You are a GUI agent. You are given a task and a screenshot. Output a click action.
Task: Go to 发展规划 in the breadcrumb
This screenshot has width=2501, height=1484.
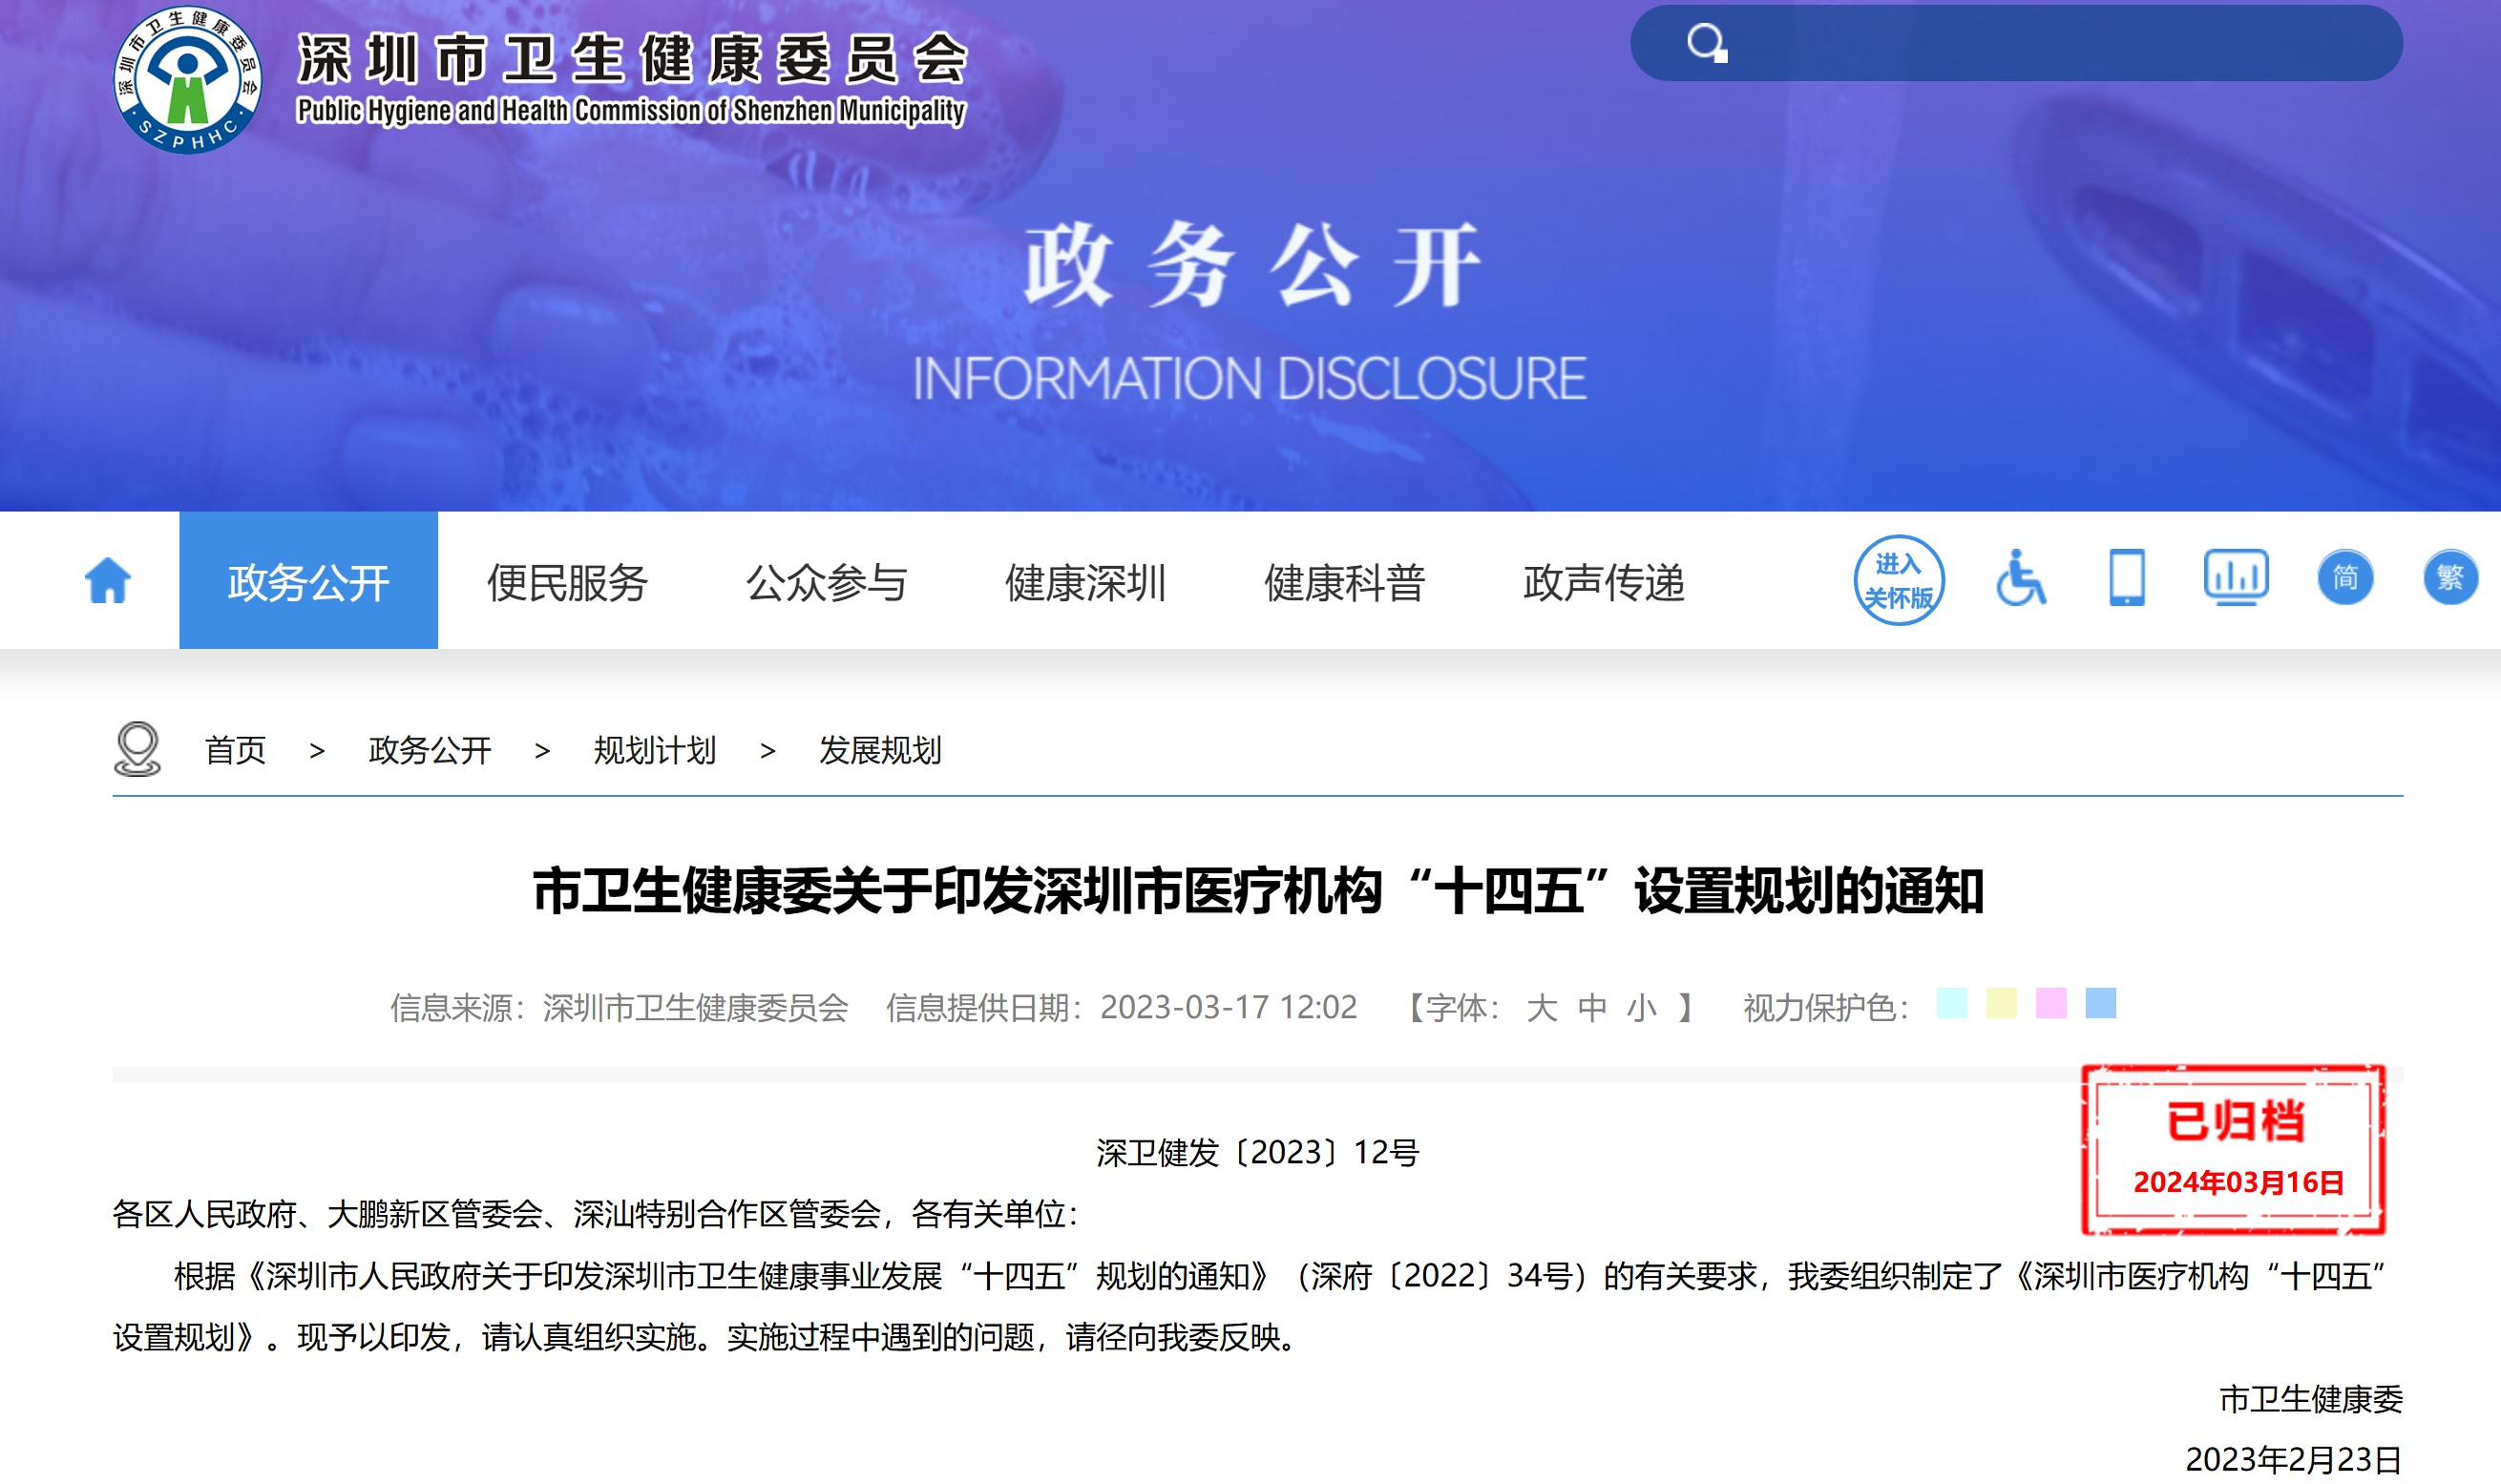(x=880, y=750)
